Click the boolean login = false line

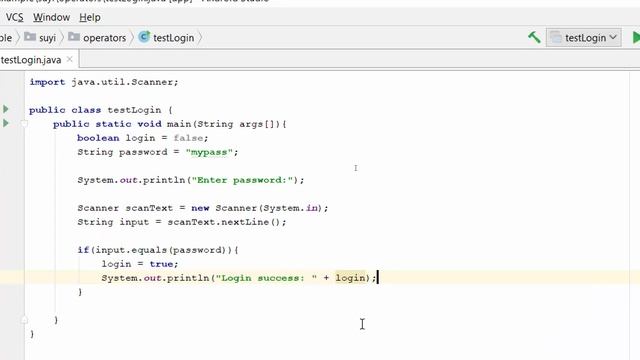pos(143,138)
